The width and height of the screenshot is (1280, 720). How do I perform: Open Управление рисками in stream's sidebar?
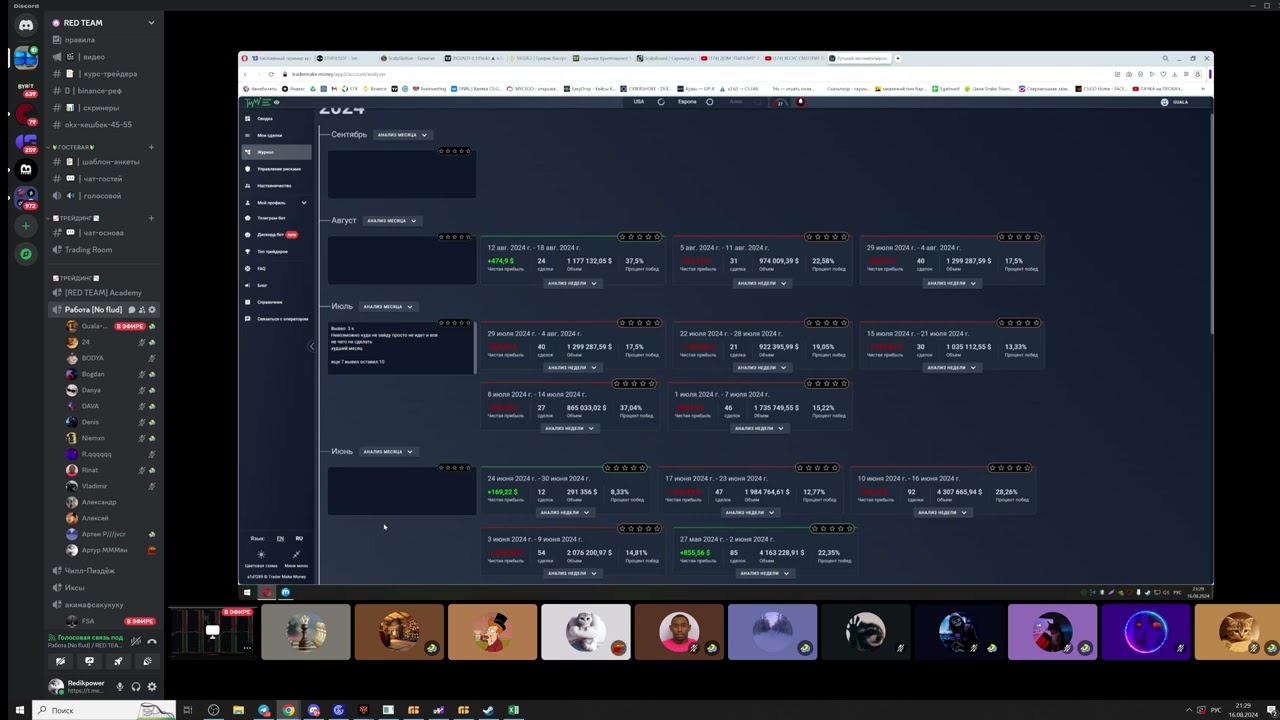[277, 169]
